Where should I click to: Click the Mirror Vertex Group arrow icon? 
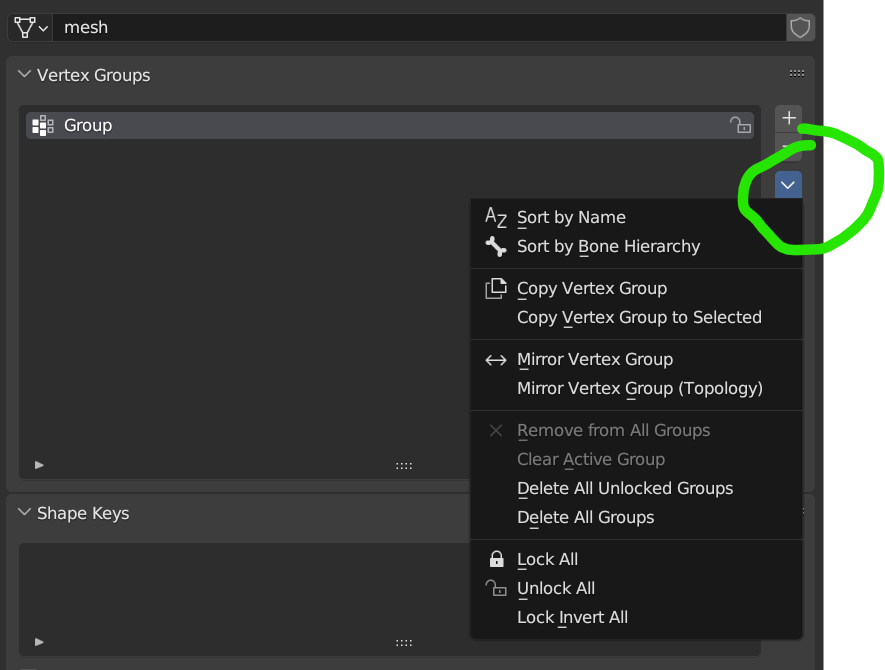point(496,360)
